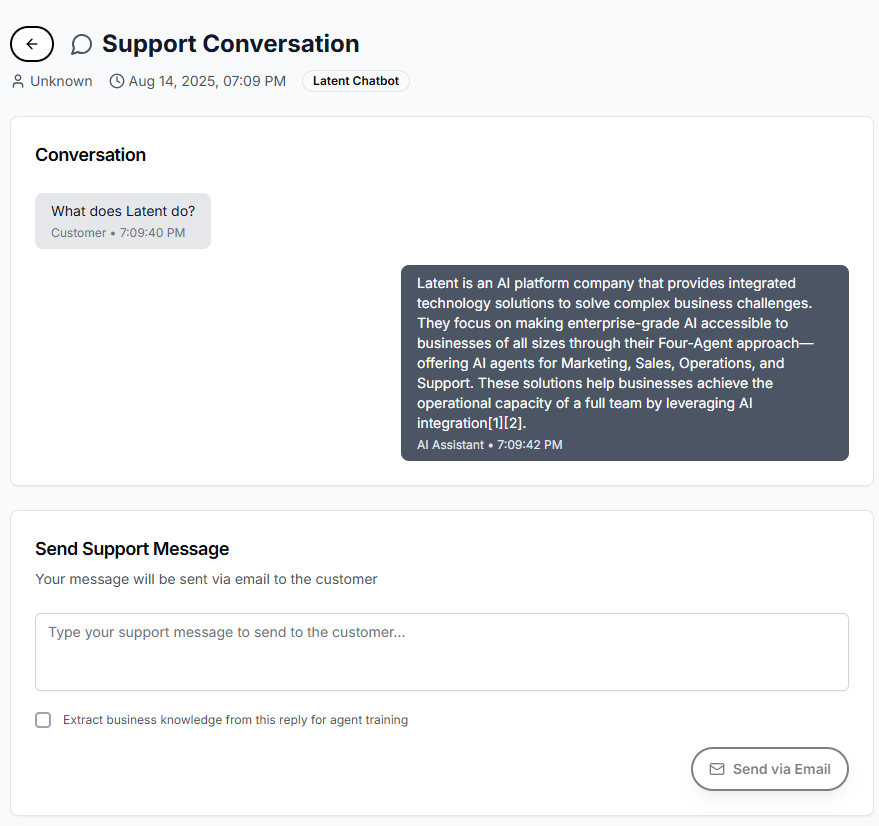Click the envelope icon in the Send button

[716, 769]
